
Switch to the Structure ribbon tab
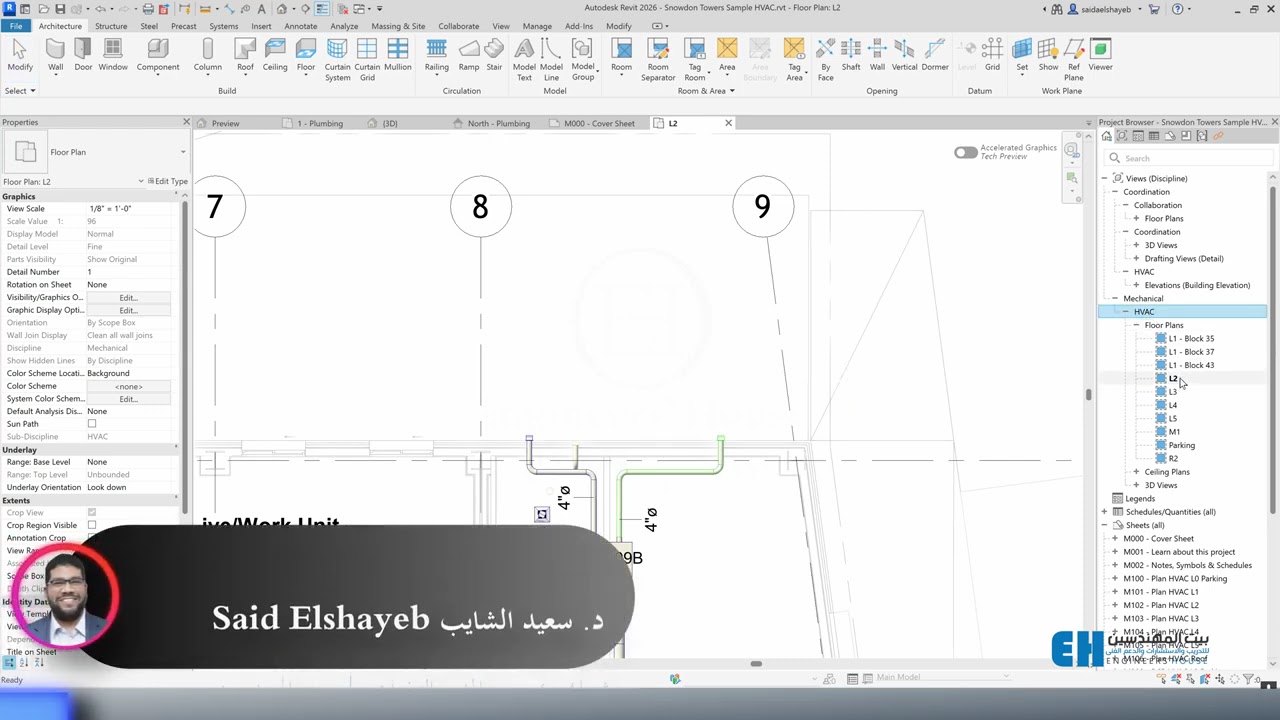(111, 26)
